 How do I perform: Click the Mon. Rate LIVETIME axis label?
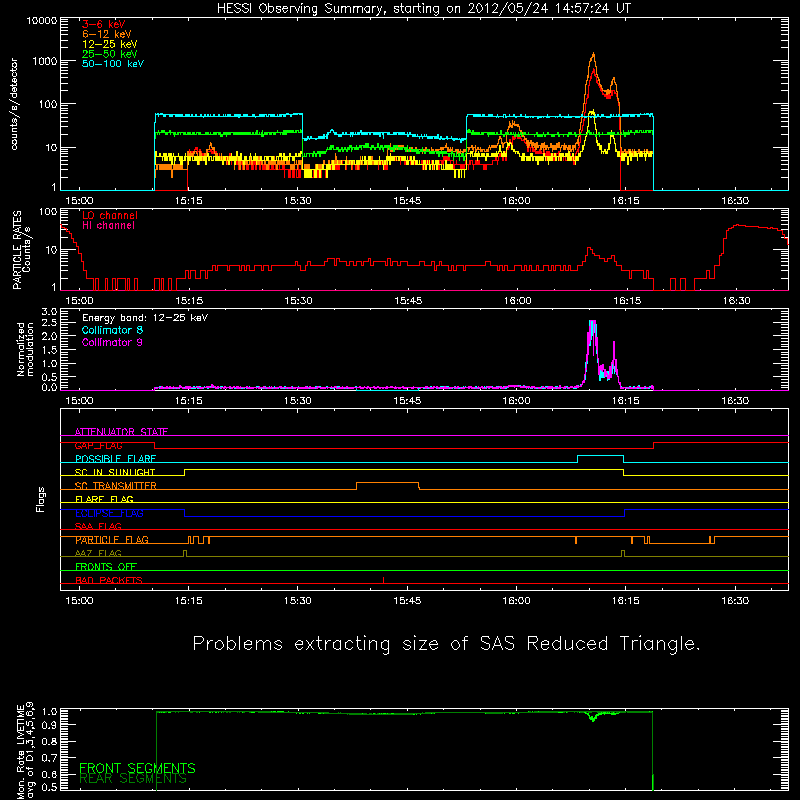(x=25, y=752)
